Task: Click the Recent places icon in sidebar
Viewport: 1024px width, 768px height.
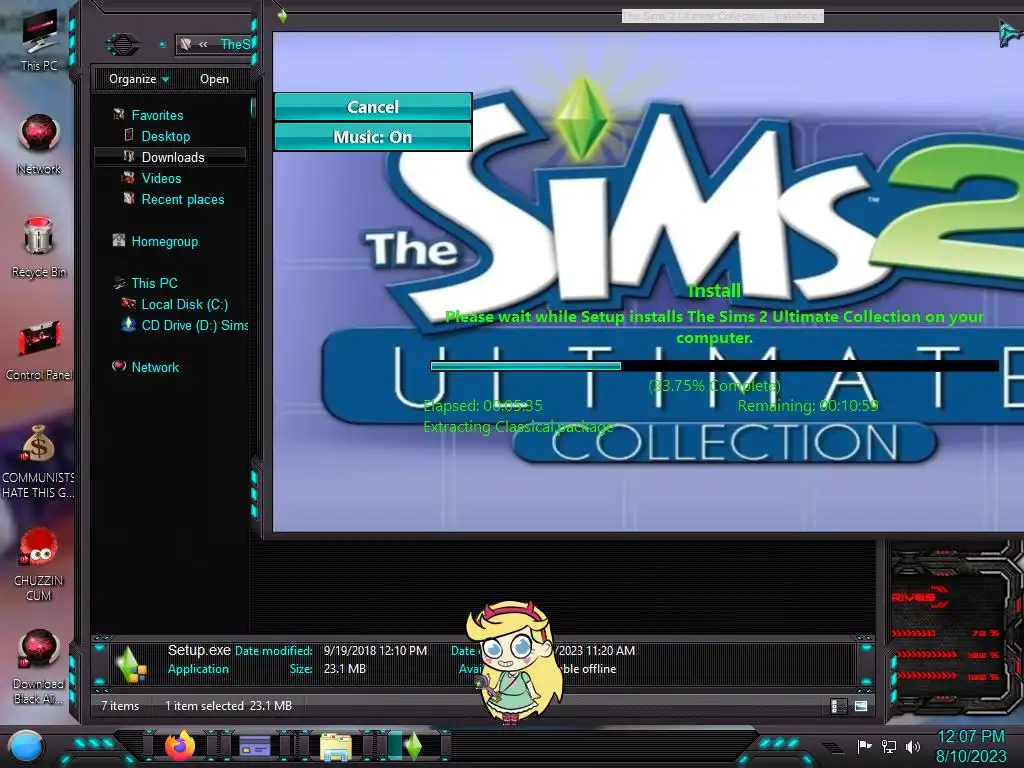Action: (x=129, y=198)
